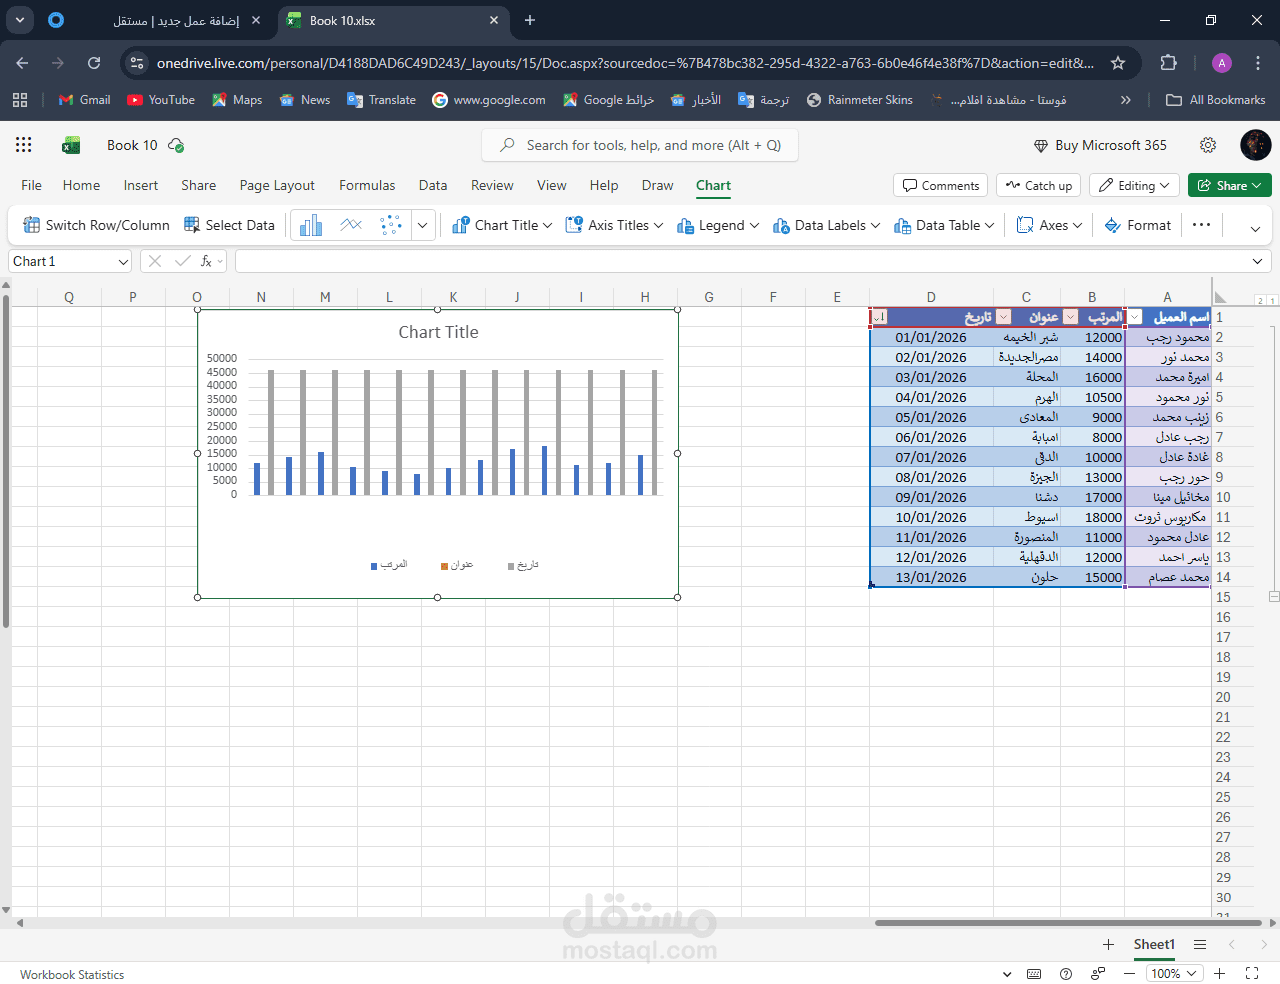Open the account profile picture
Viewport: 1280px width, 984px height.
coord(1255,145)
